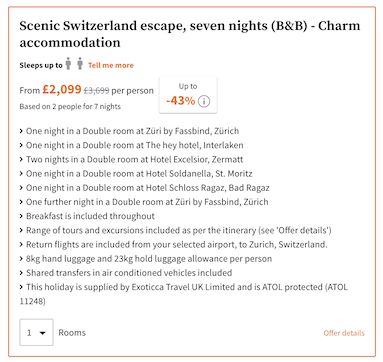Click the info icon beside -43%
This screenshot has width=383, height=362.
pyautogui.click(x=204, y=101)
